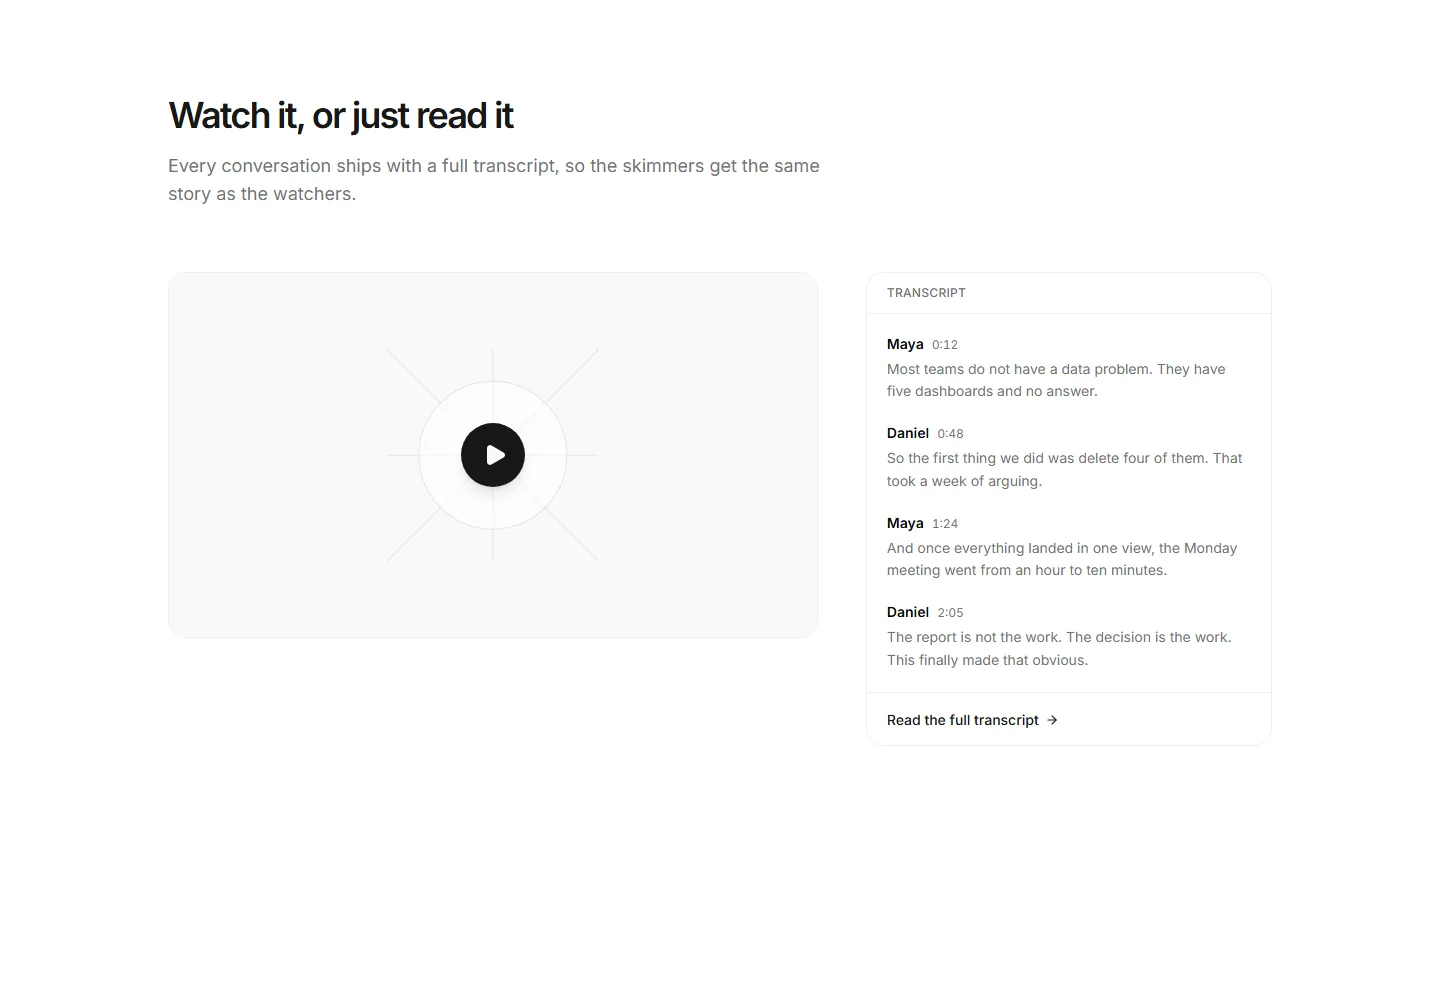Click the Daniel speaker name at 2:05

click(908, 612)
